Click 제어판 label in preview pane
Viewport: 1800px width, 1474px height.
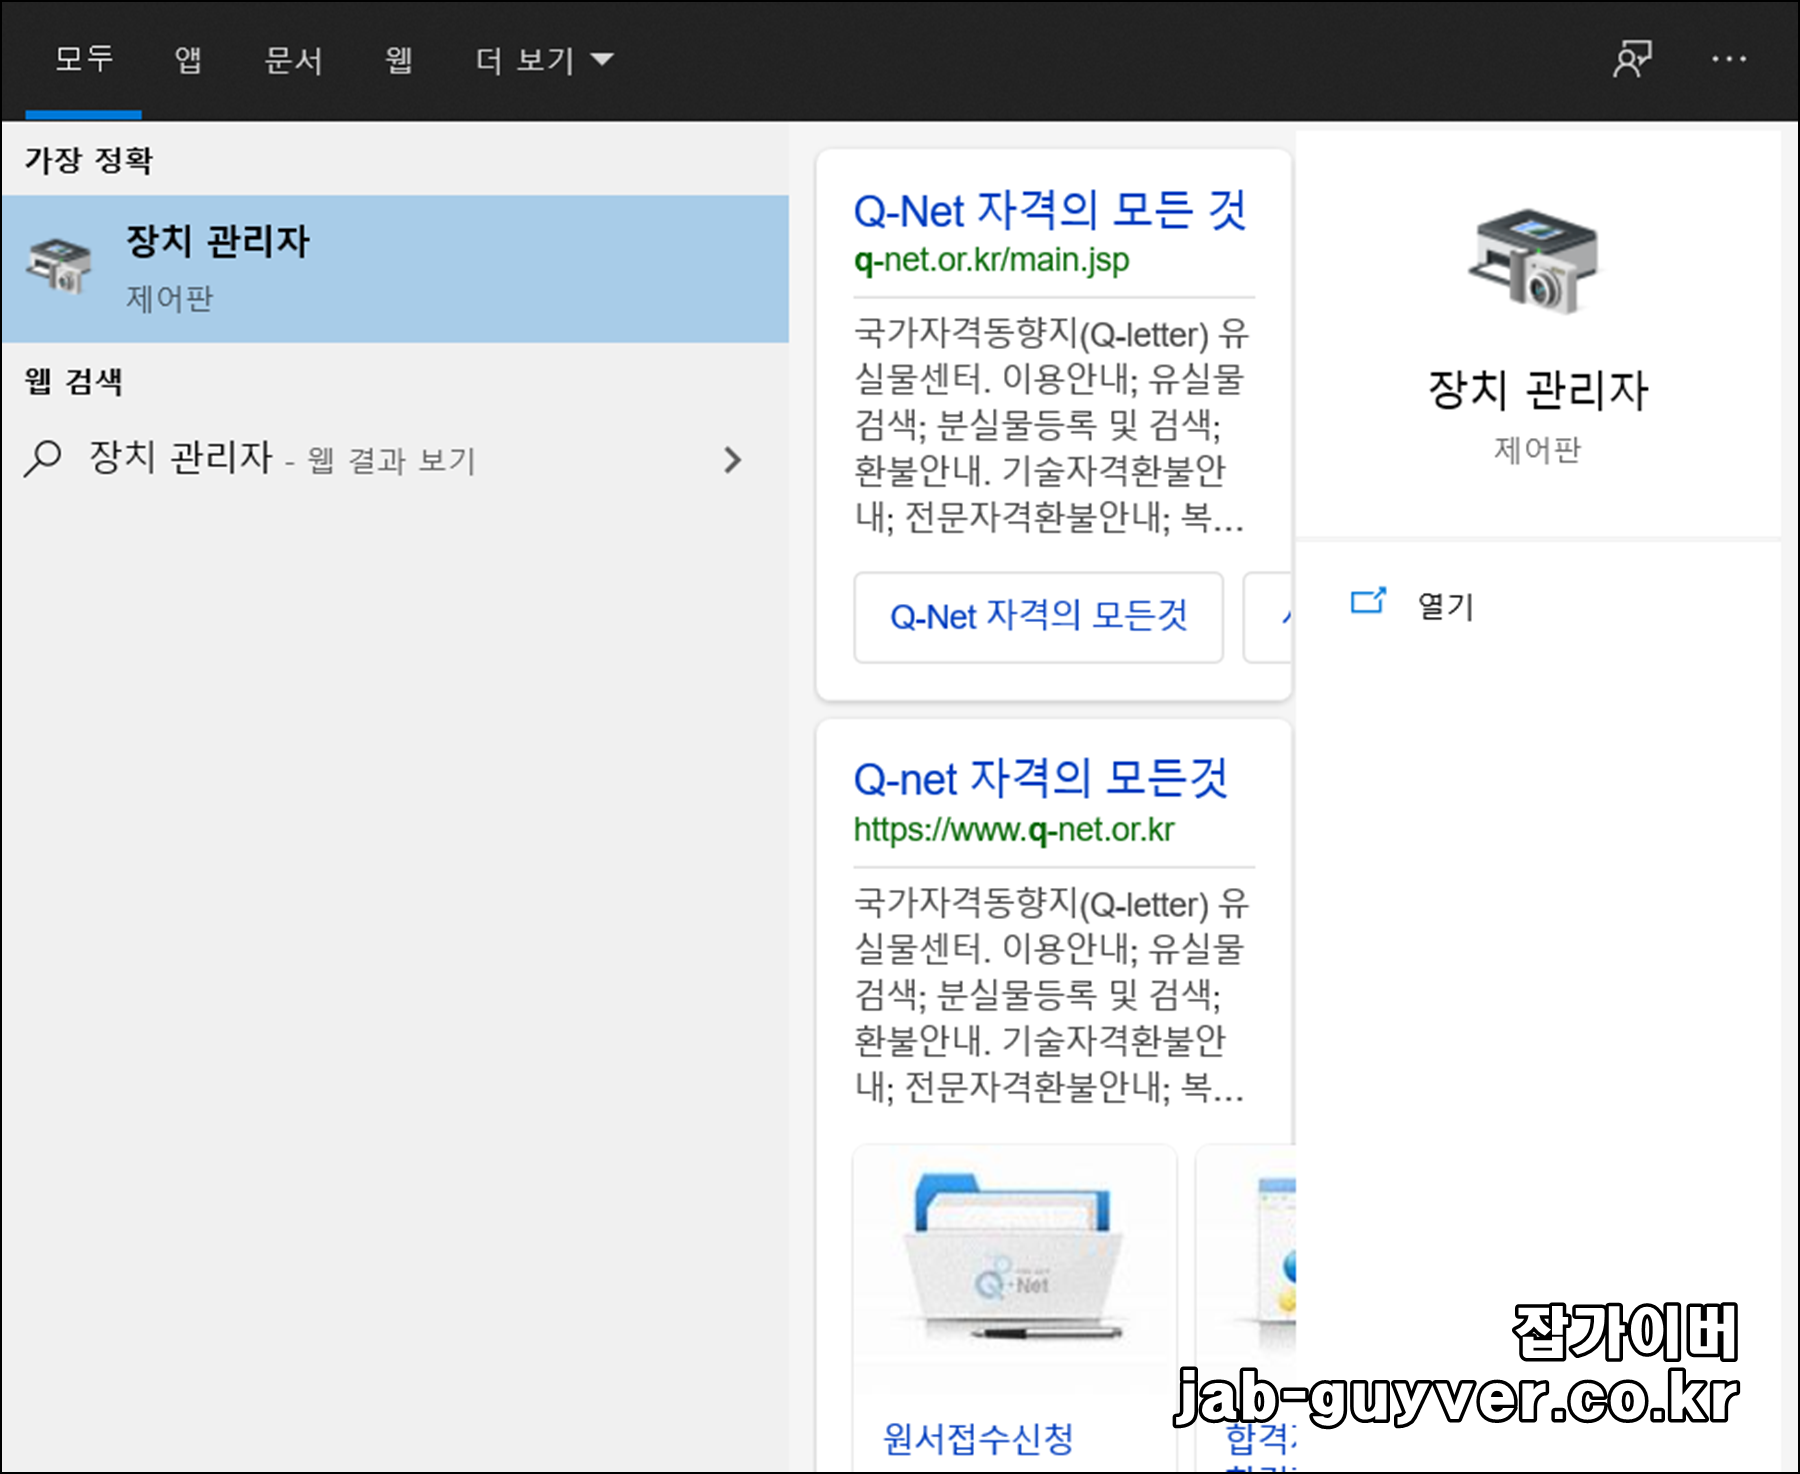click(1537, 450)
